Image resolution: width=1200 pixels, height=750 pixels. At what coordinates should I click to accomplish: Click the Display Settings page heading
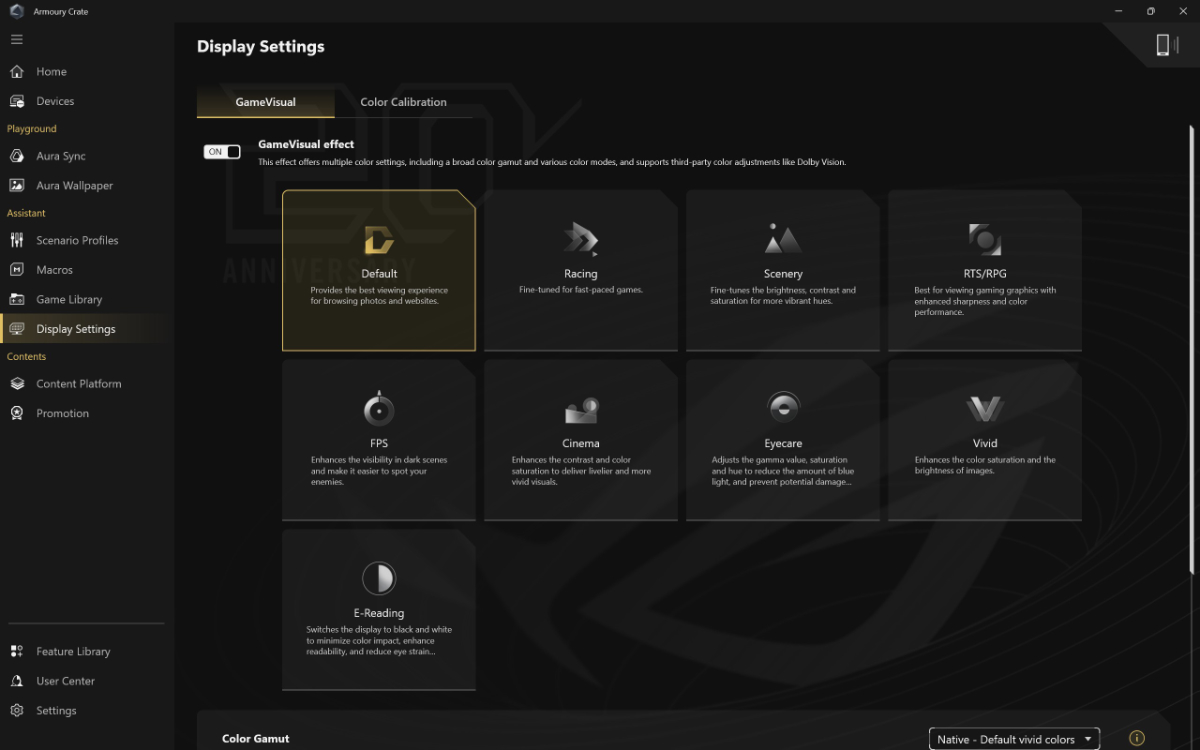pos(261,46)
